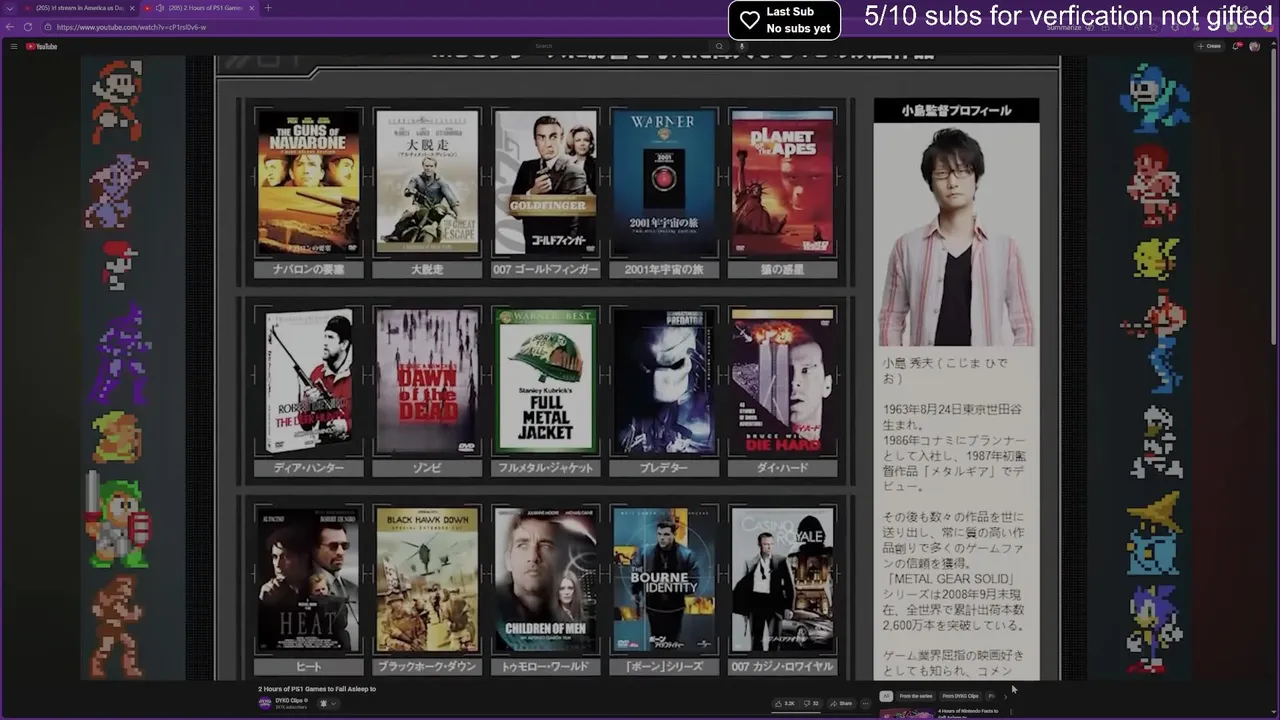Image resolution: width=1280 pixels, height=720 pixels.
Task: Show more filter chips with right chevron
Action: [x=1005, y=696]
